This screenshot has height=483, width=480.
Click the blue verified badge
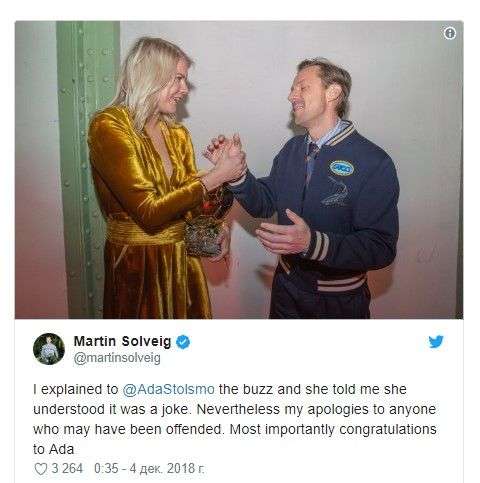[x=183, y=342]
